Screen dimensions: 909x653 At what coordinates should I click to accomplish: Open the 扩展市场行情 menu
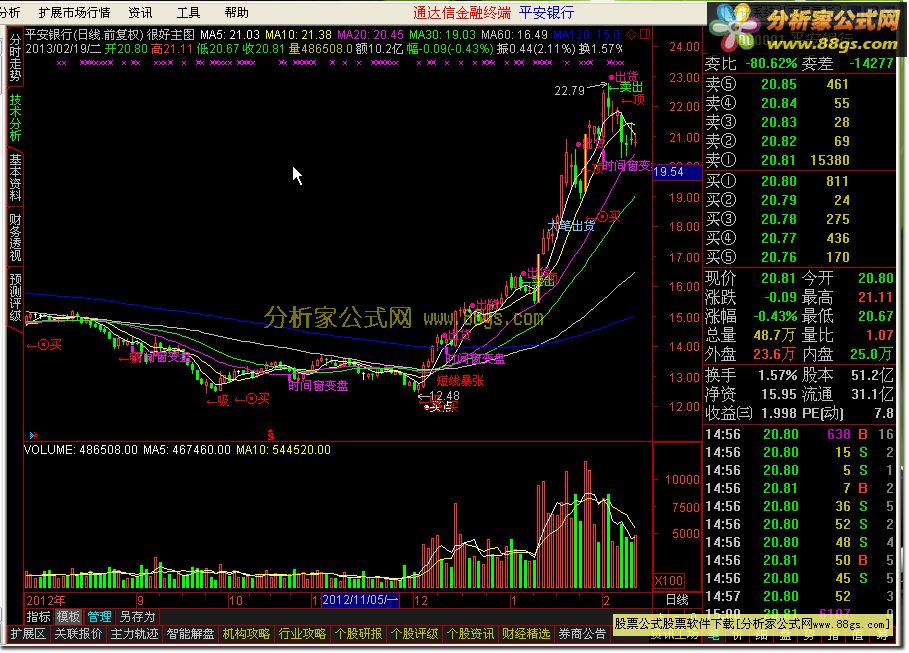coord(74,13)
